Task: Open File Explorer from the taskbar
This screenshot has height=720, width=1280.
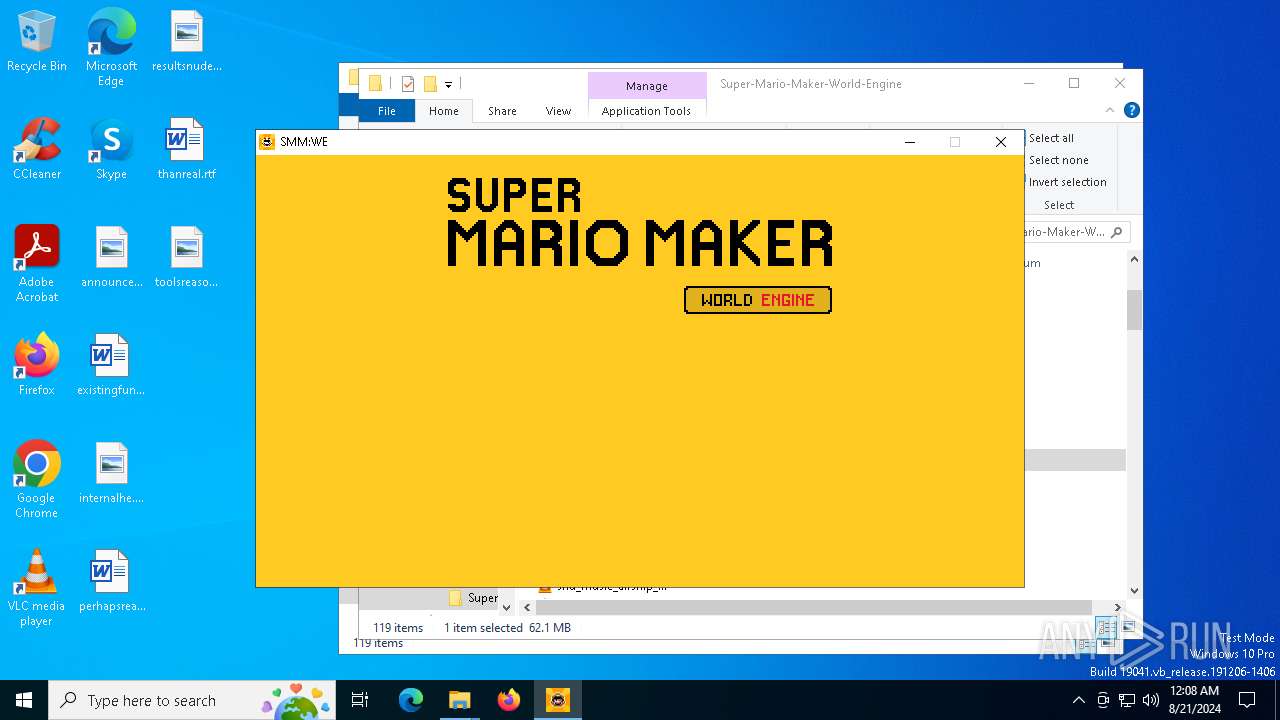Action: [x=460, y=700]
